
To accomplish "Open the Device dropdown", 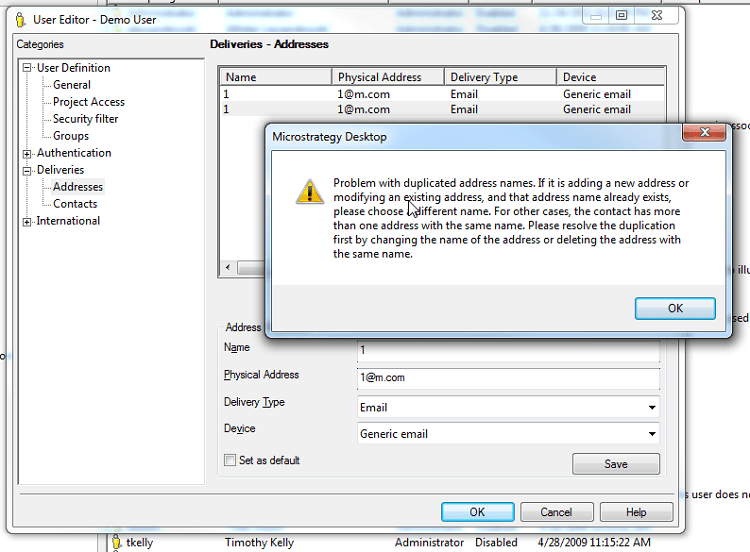I will (652, 434).
